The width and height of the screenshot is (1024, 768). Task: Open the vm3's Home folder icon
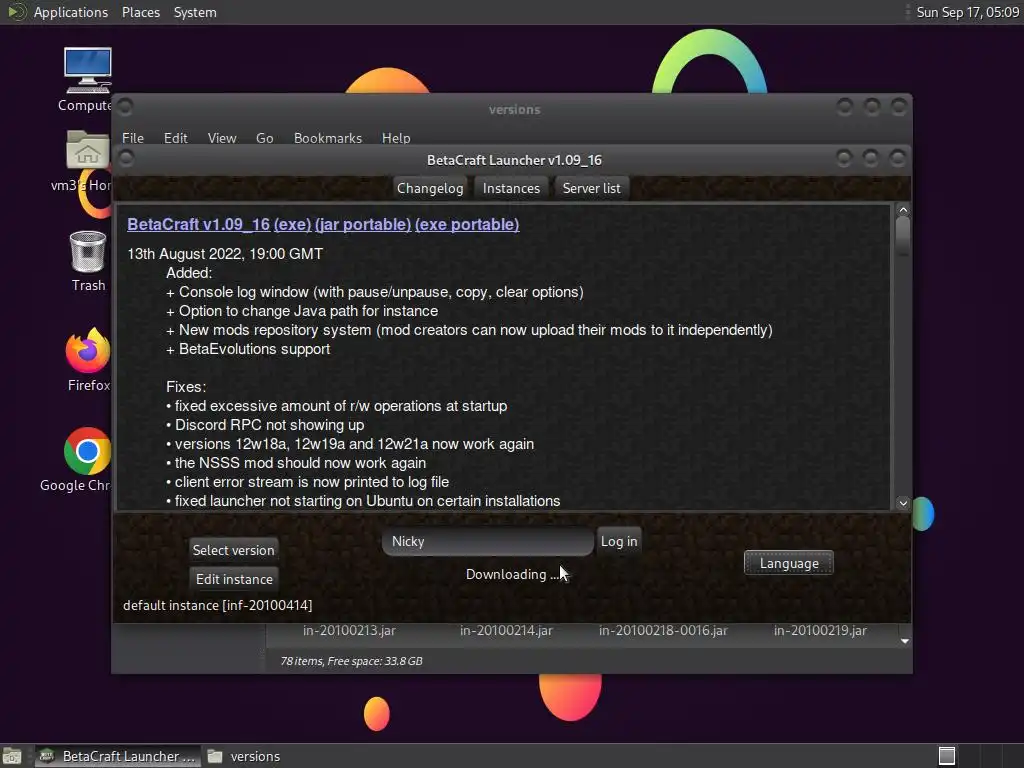pos(88,161)
